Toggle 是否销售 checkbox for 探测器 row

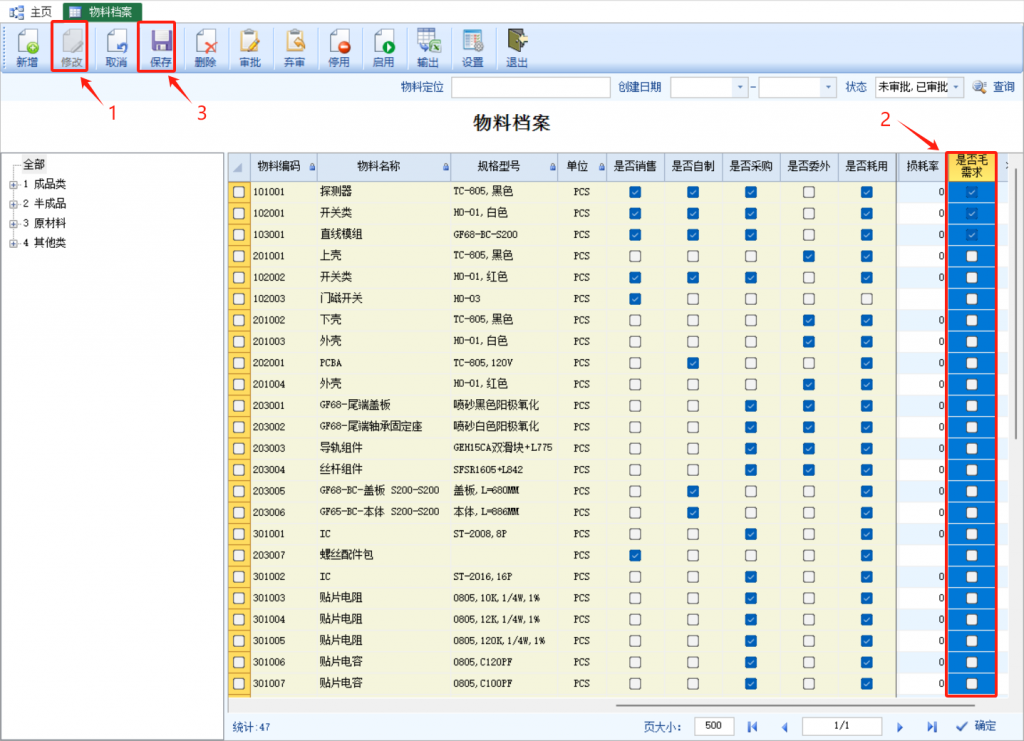point(635,192)
